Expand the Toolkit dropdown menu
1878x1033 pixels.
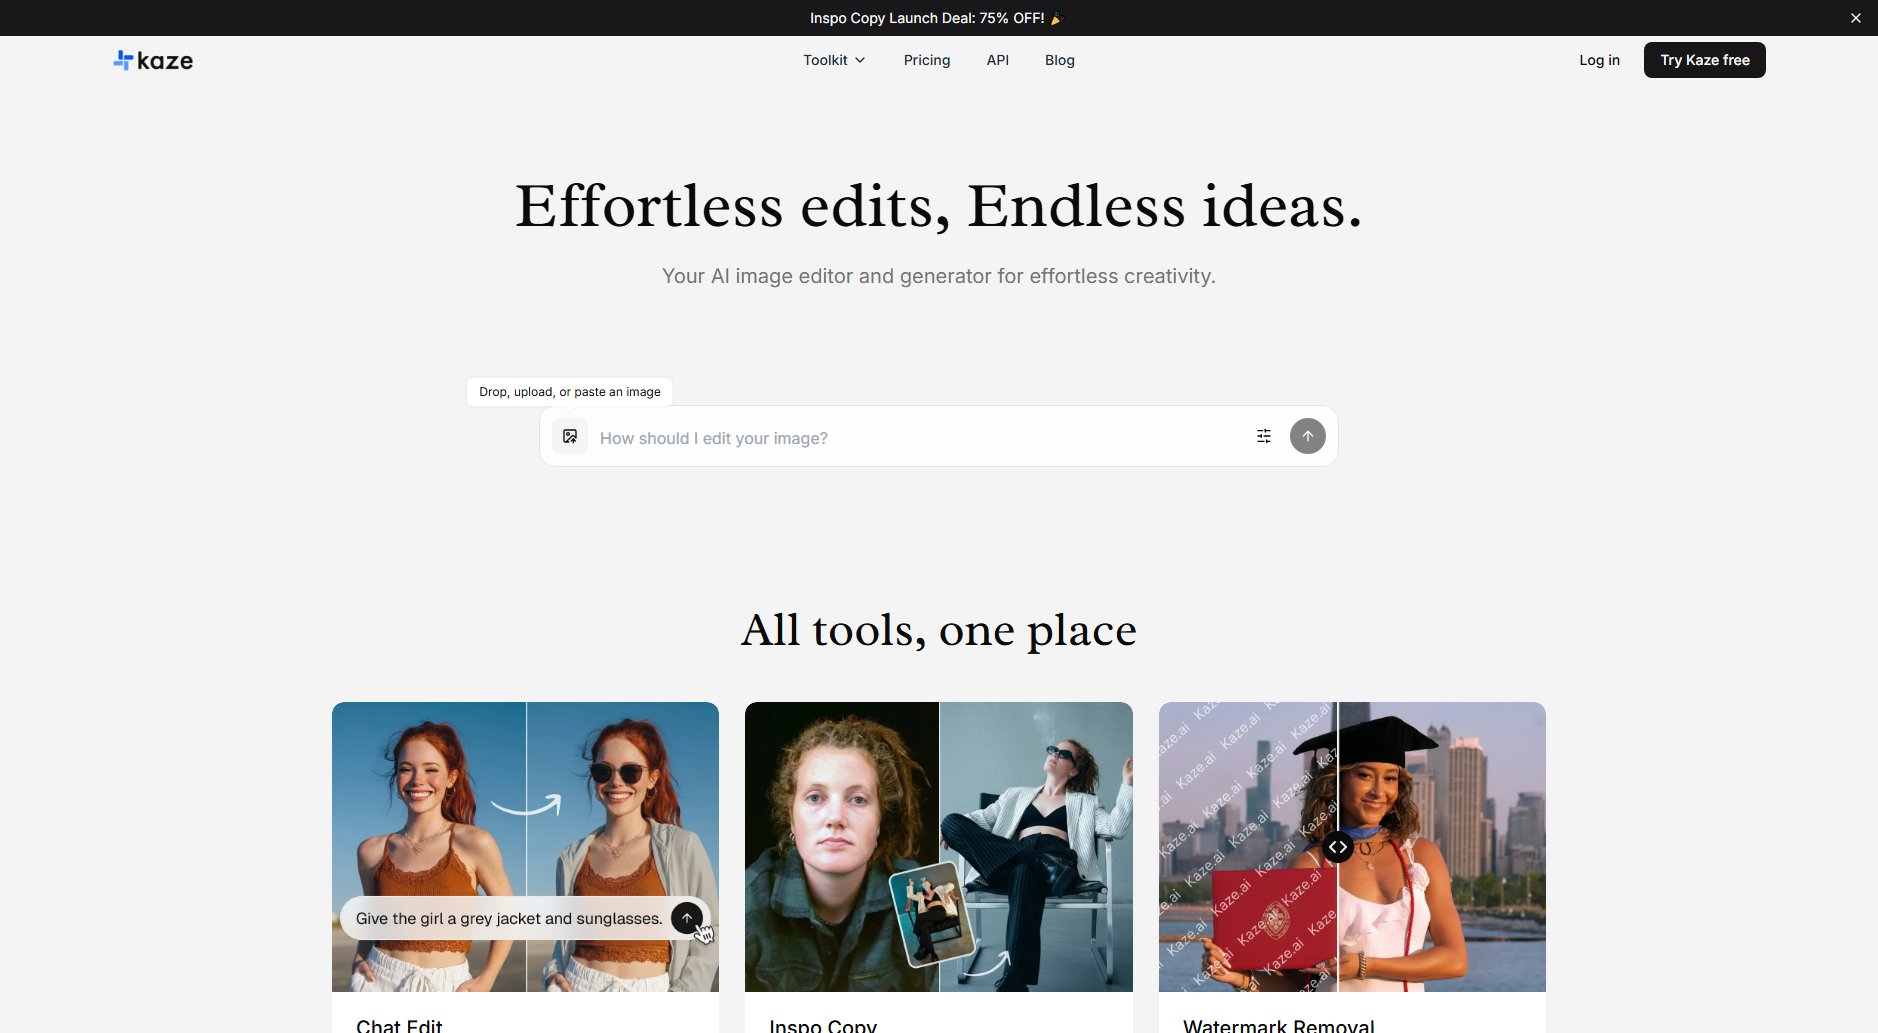point(825,60)
